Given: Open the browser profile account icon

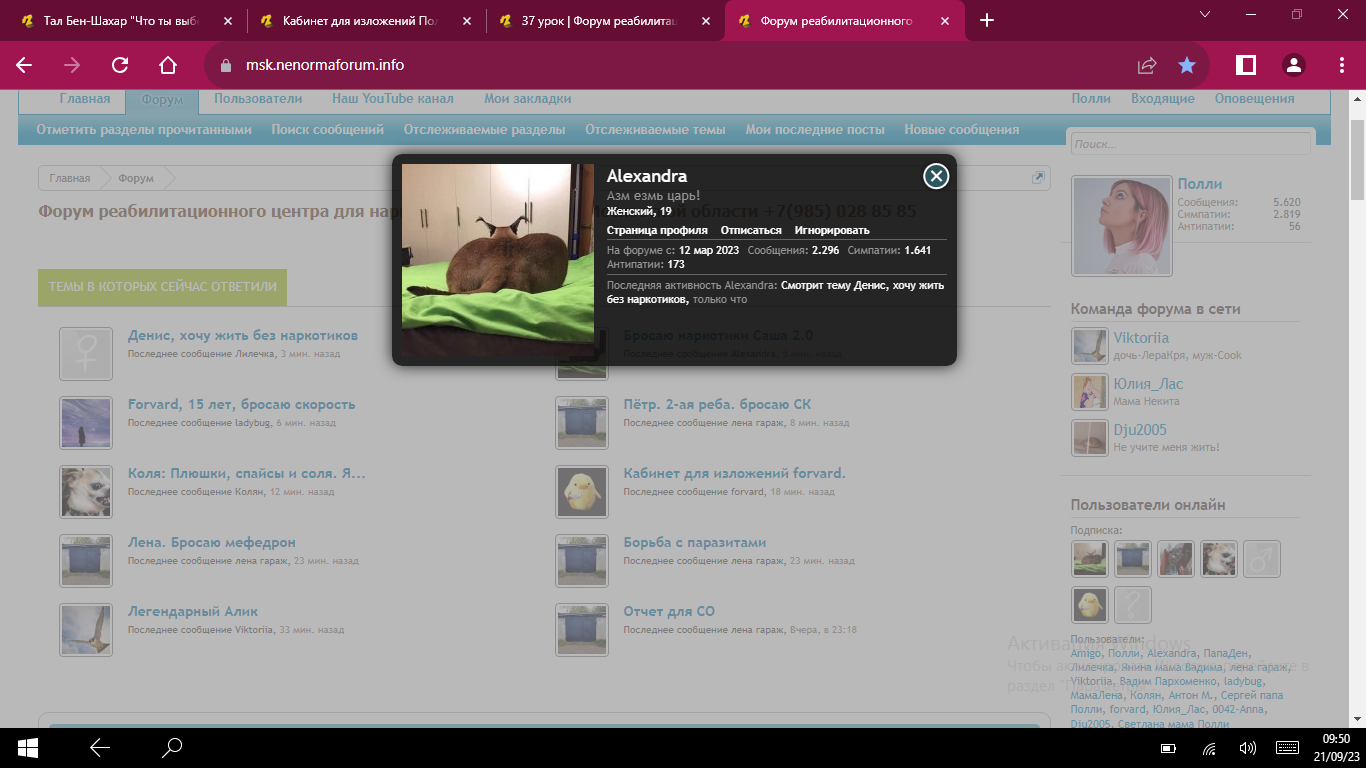Looking at the screenshot, I should 1294,65.
